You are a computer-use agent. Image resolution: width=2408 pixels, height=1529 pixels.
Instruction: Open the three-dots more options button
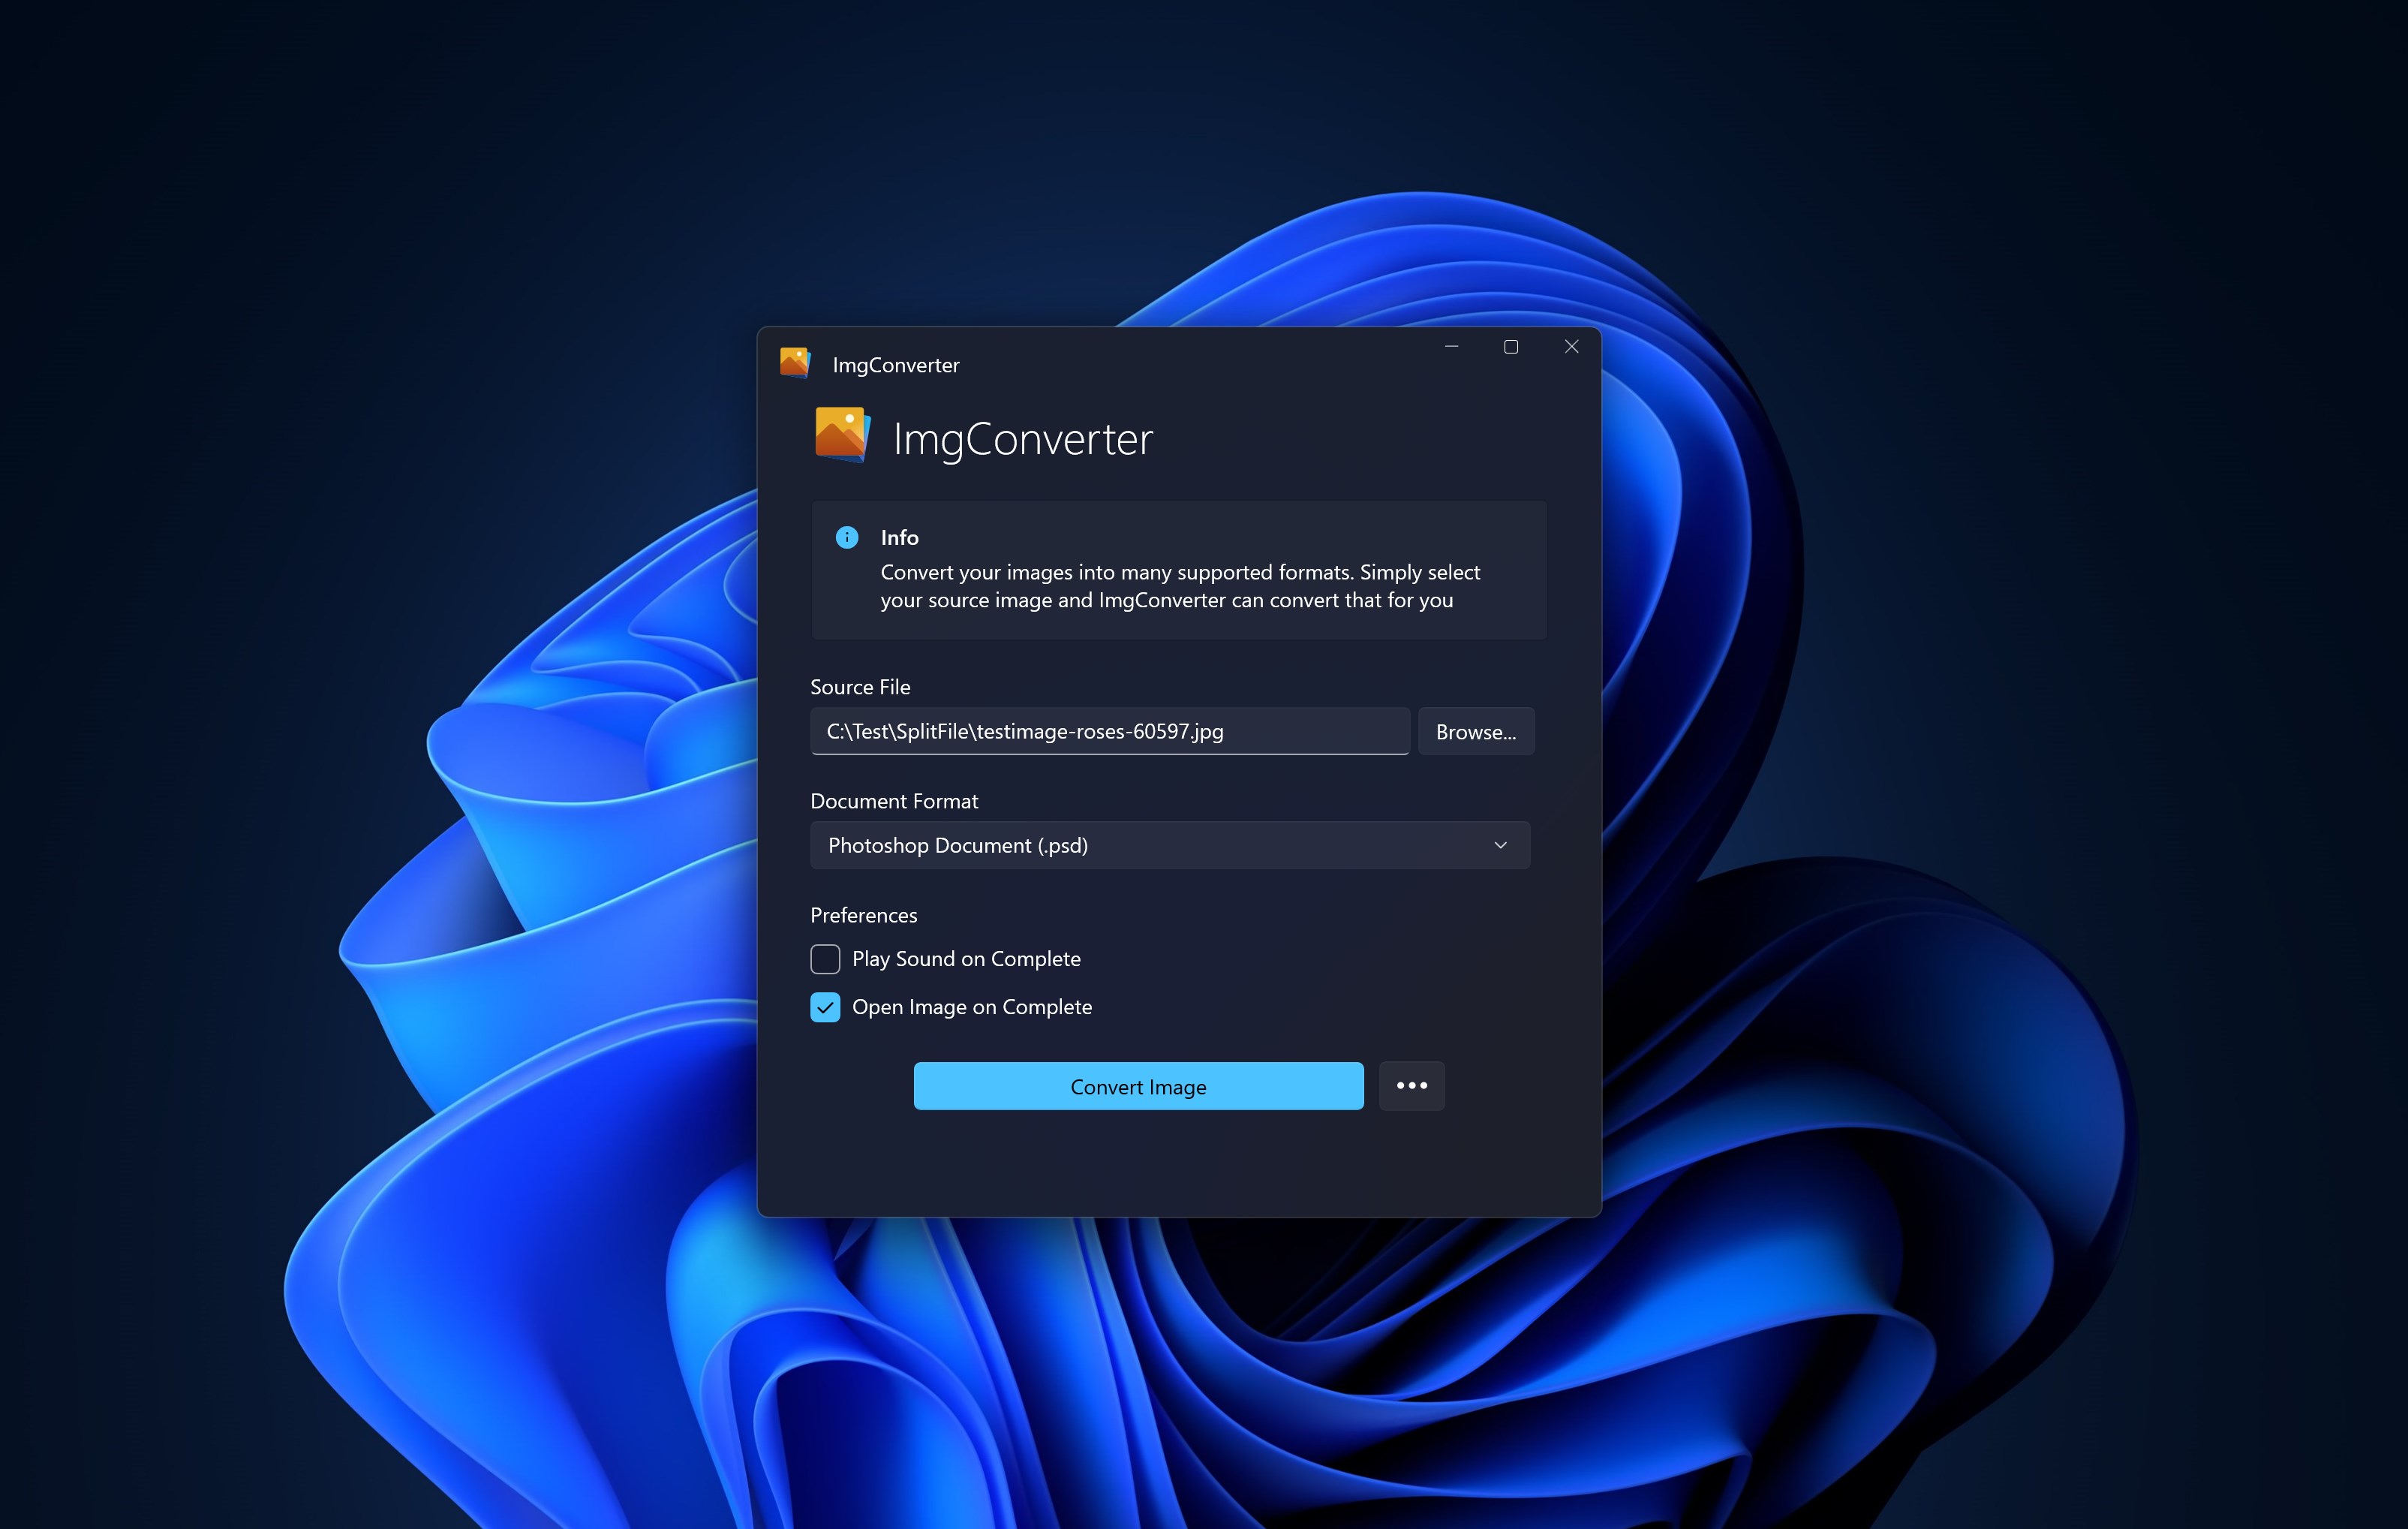click(1411, 1086)
